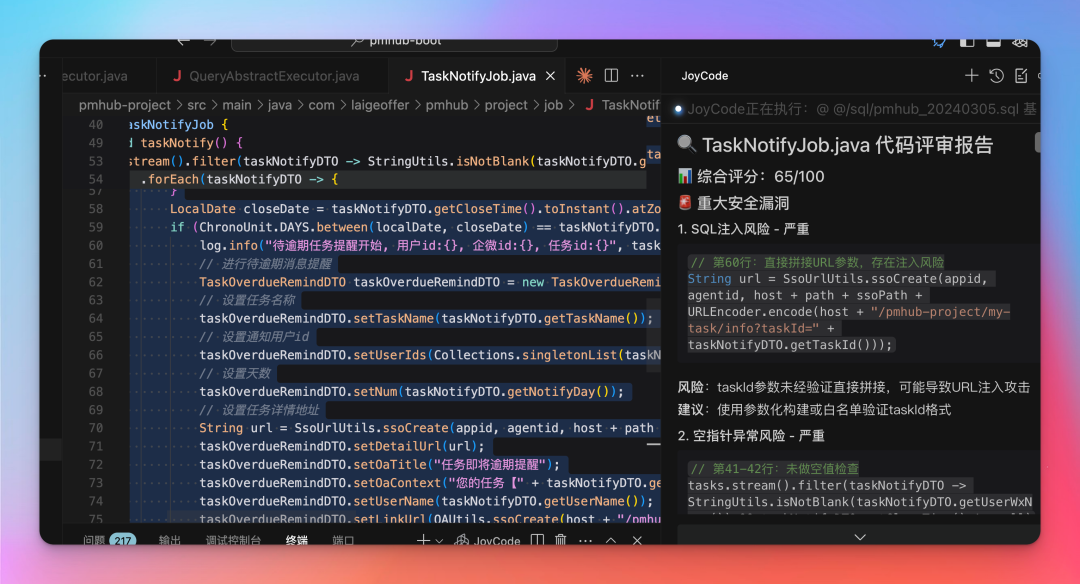
Task: Kill terminal with trash icon
Action: [561, 541]
